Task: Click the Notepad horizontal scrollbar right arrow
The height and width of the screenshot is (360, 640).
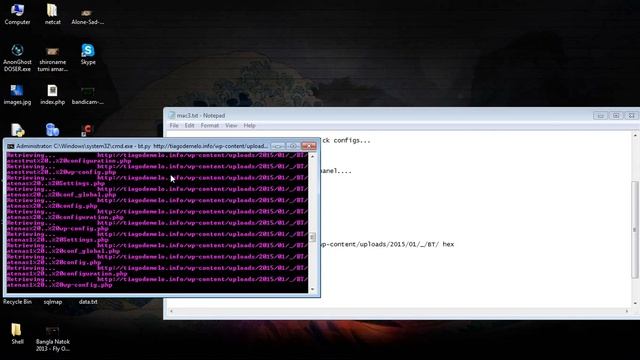Action: pyautogui.click(x=627, y=311)
